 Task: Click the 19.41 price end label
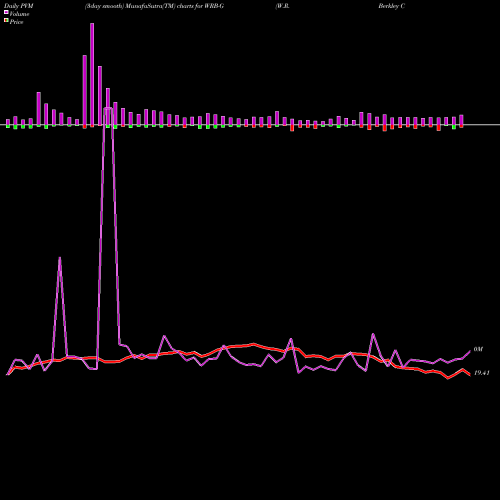[x=482, y=373]
